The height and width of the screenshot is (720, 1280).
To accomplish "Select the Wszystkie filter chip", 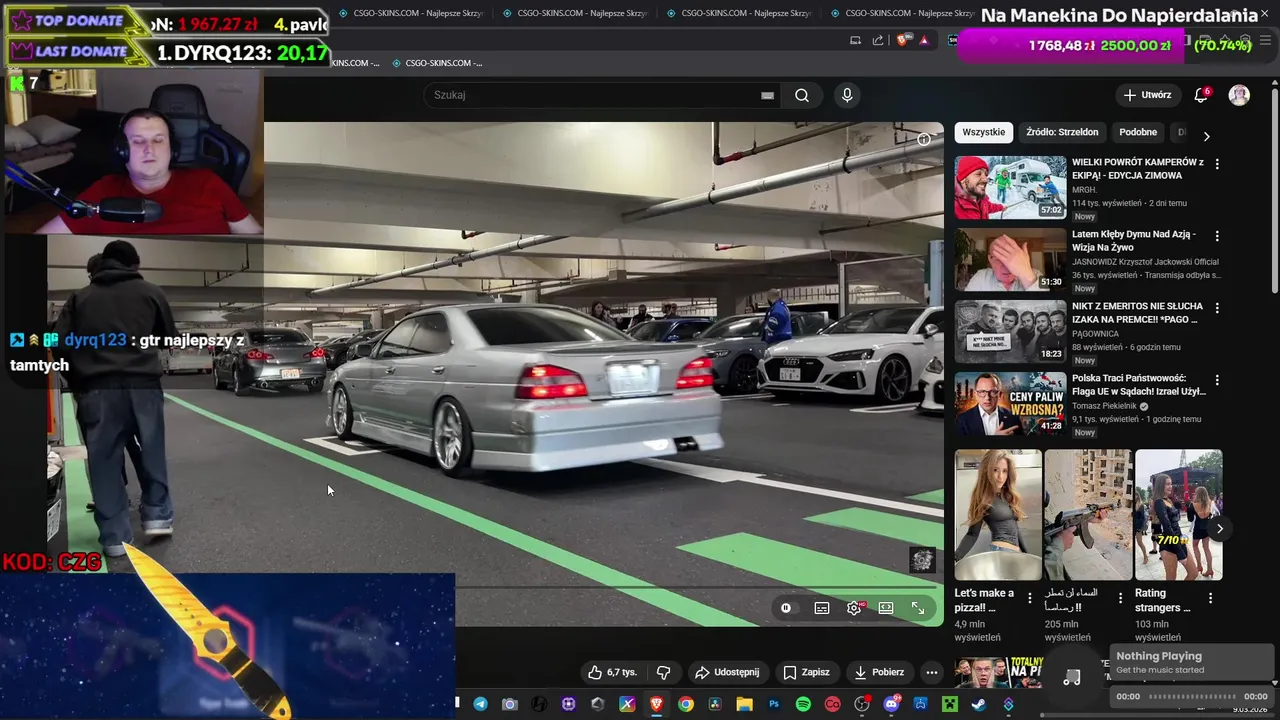I will click(984, 132).
